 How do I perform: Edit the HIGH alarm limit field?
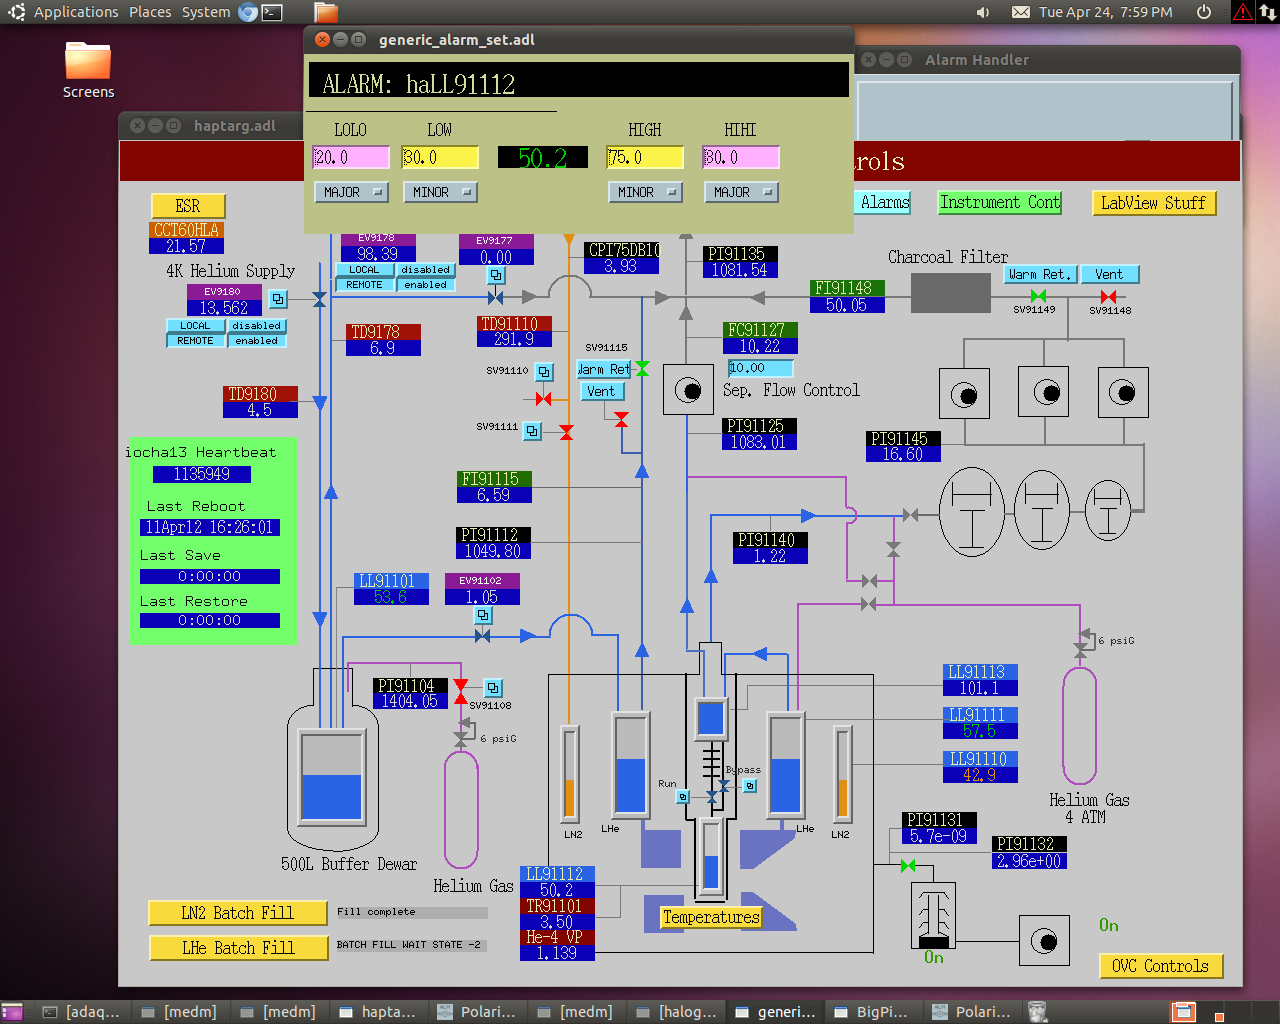(645, 157)
